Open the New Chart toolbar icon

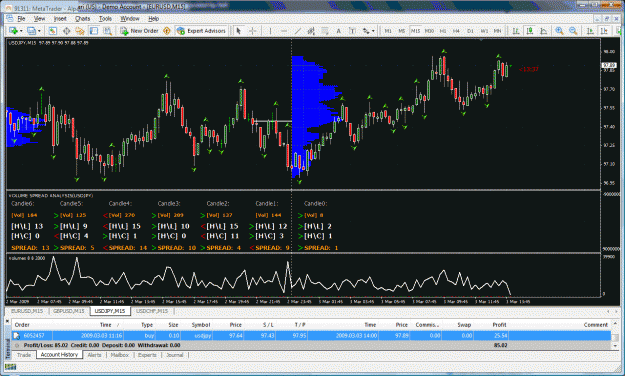point(13,31)
